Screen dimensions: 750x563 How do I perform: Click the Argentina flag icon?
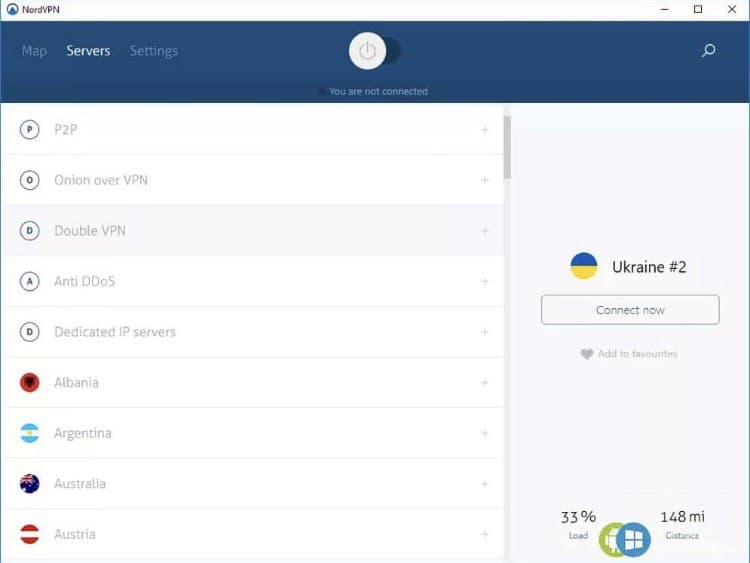pyautogui.click(x=30, y=433)
